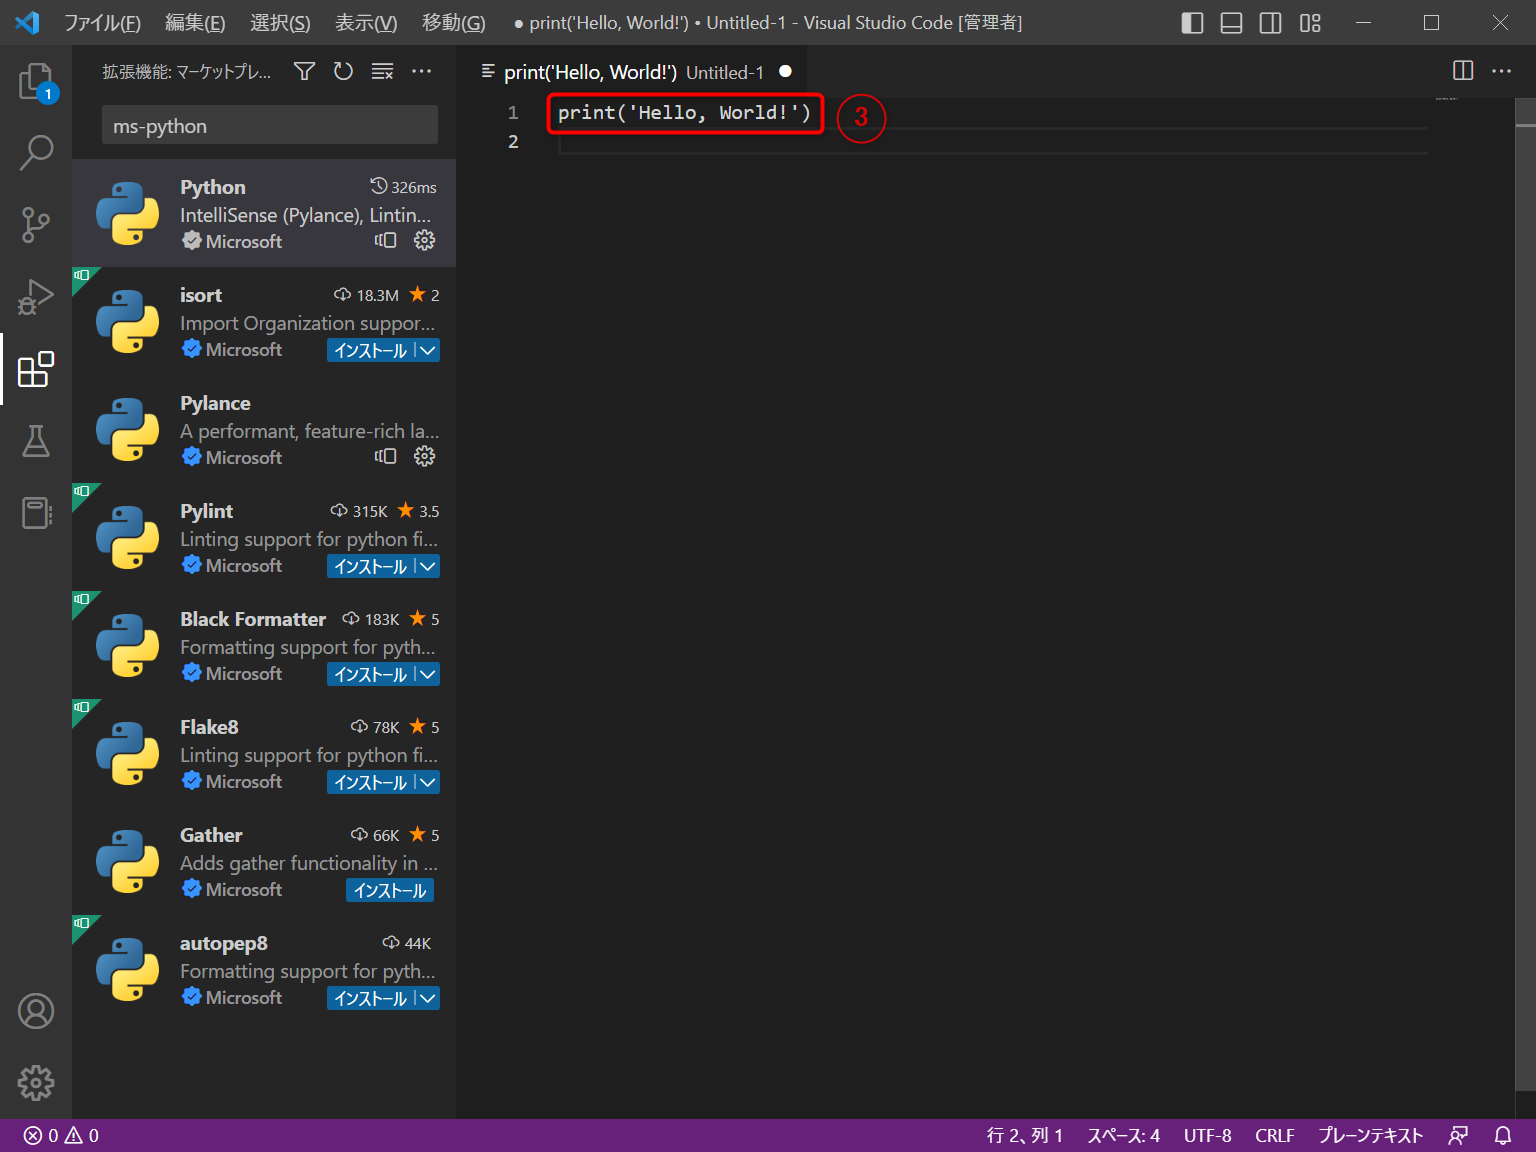Toggle the bottom panel visibility

tap(1232, 22)
